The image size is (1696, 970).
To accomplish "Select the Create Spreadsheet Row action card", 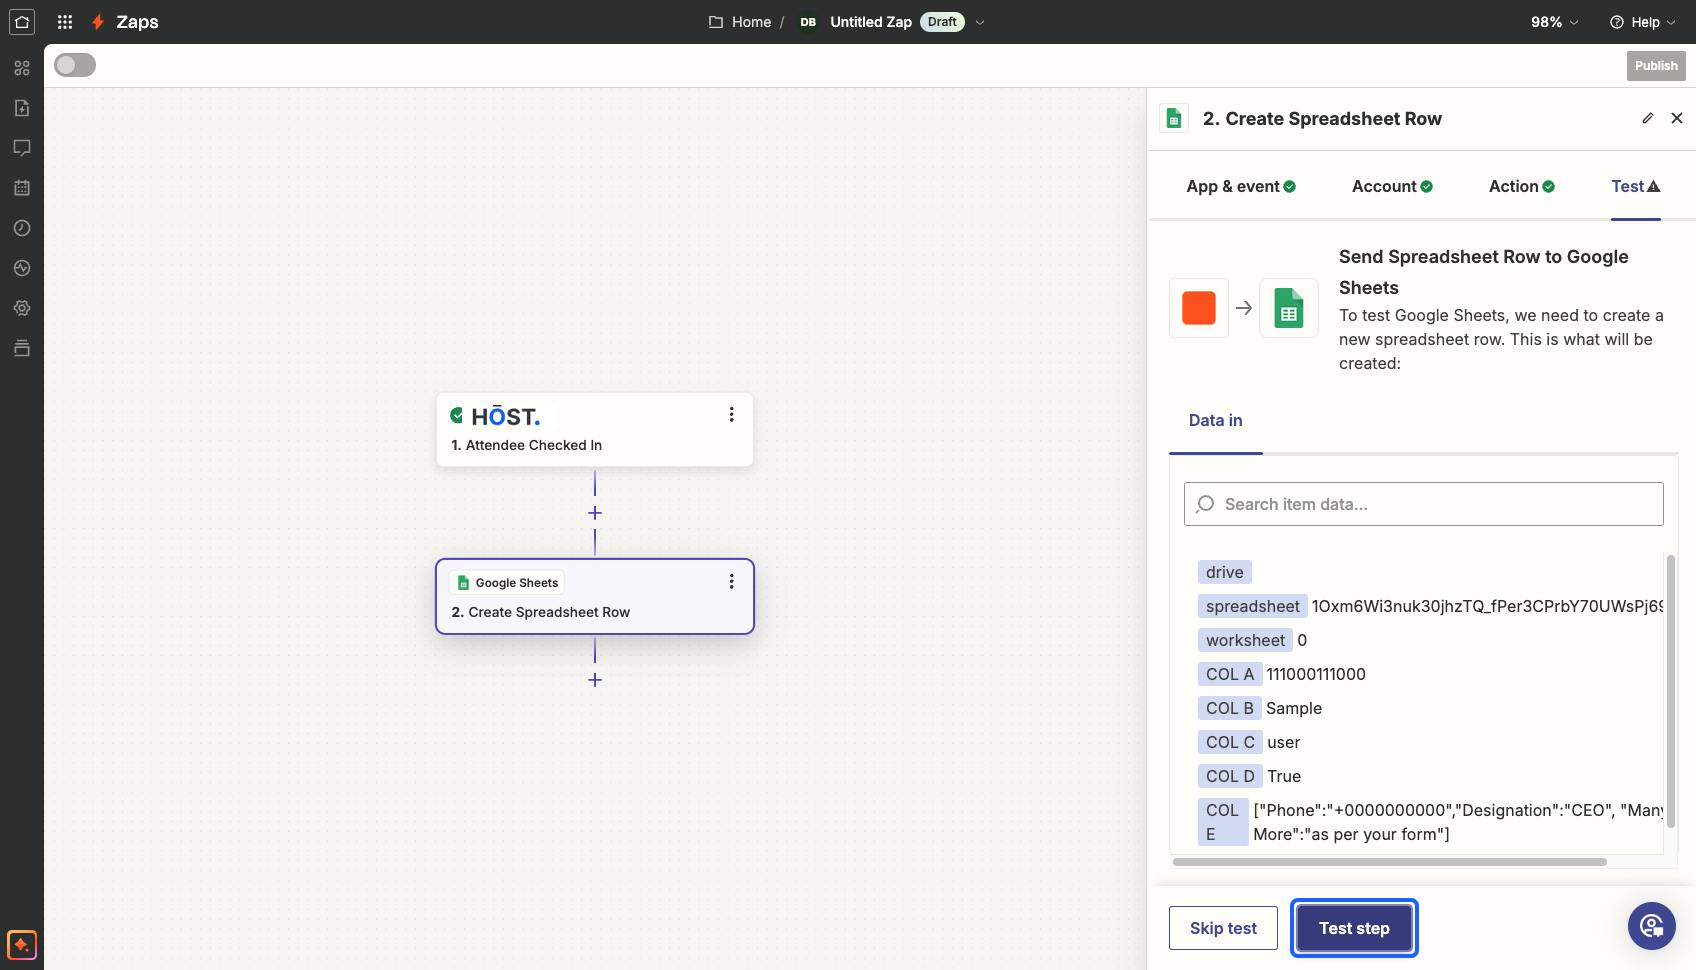I will (595, 596).
